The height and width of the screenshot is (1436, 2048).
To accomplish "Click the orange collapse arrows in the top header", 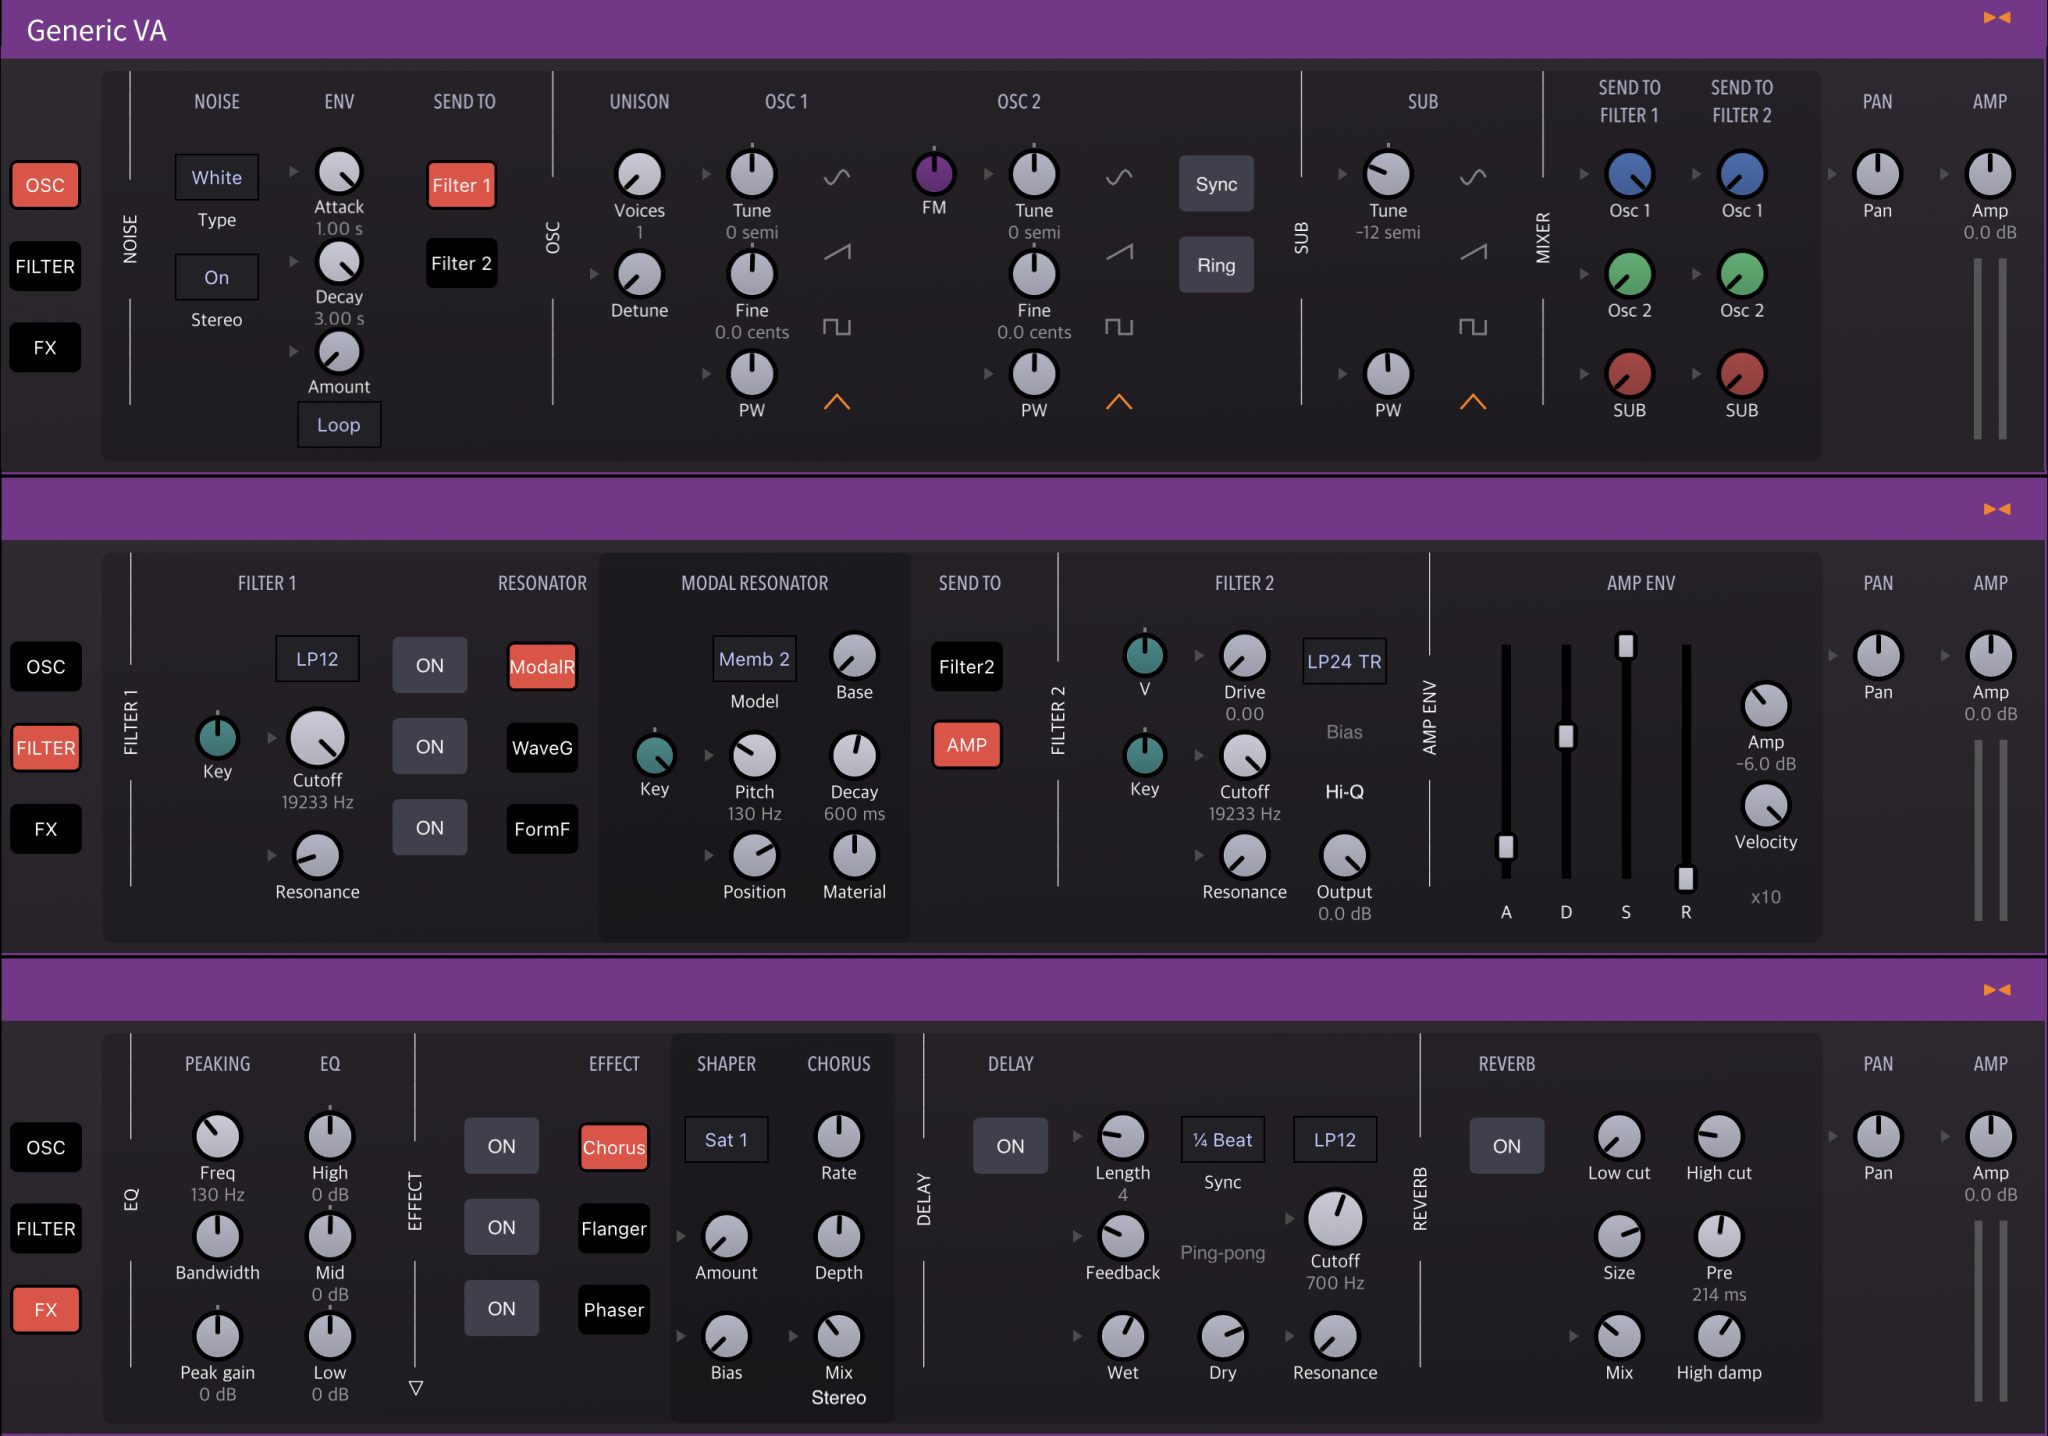I will 1997,17.
